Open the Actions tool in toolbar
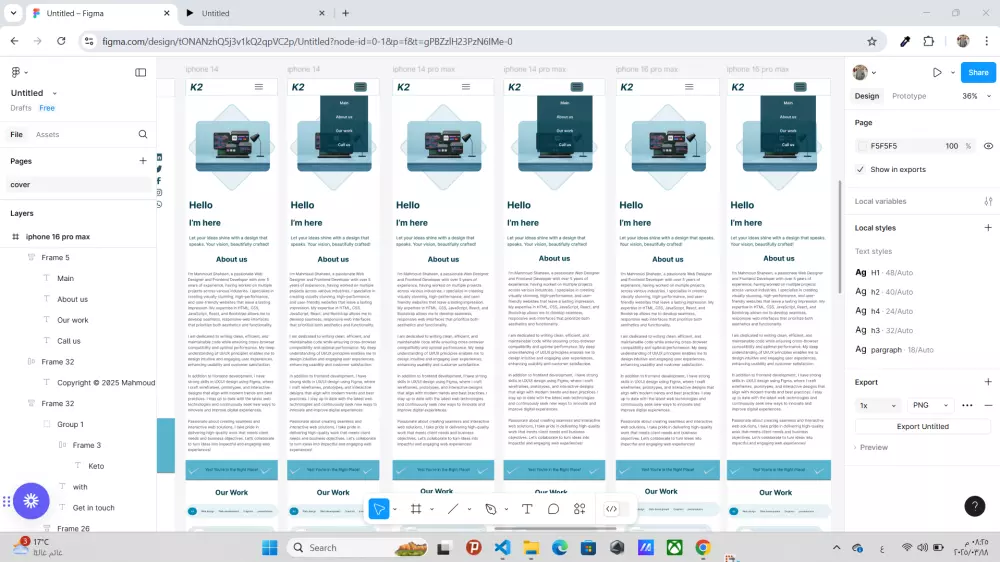1000x562 pixels. pyautogui.click(x=579, y=509)
